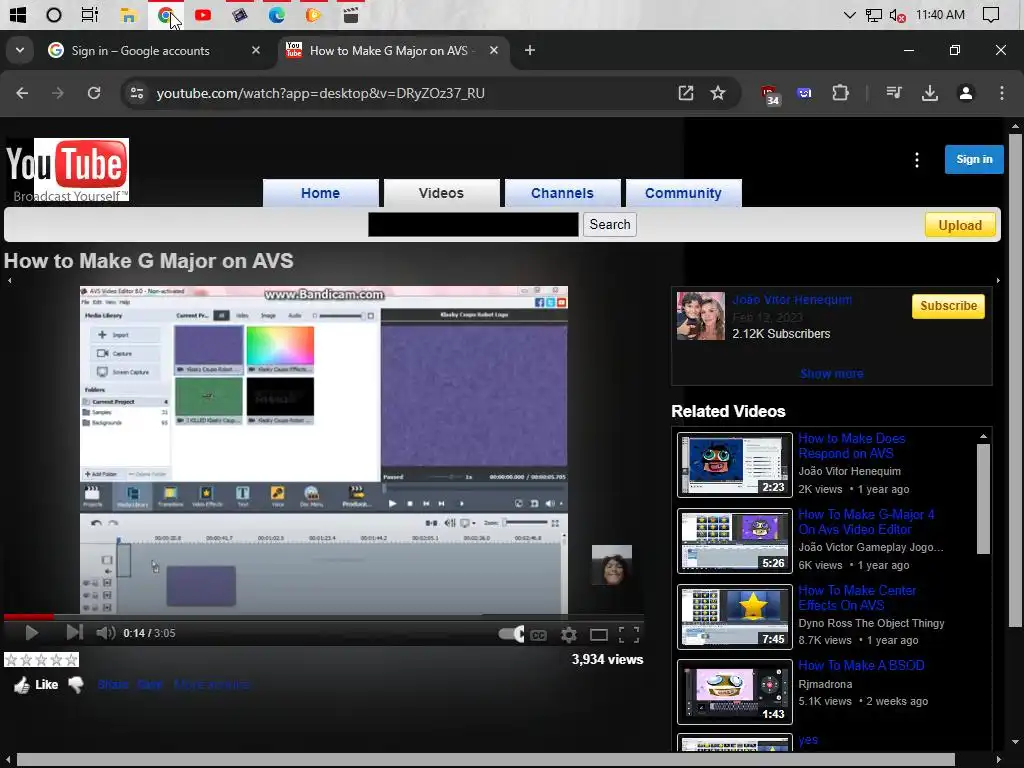Close the How to Make G Major tab

tap(494, 50)
